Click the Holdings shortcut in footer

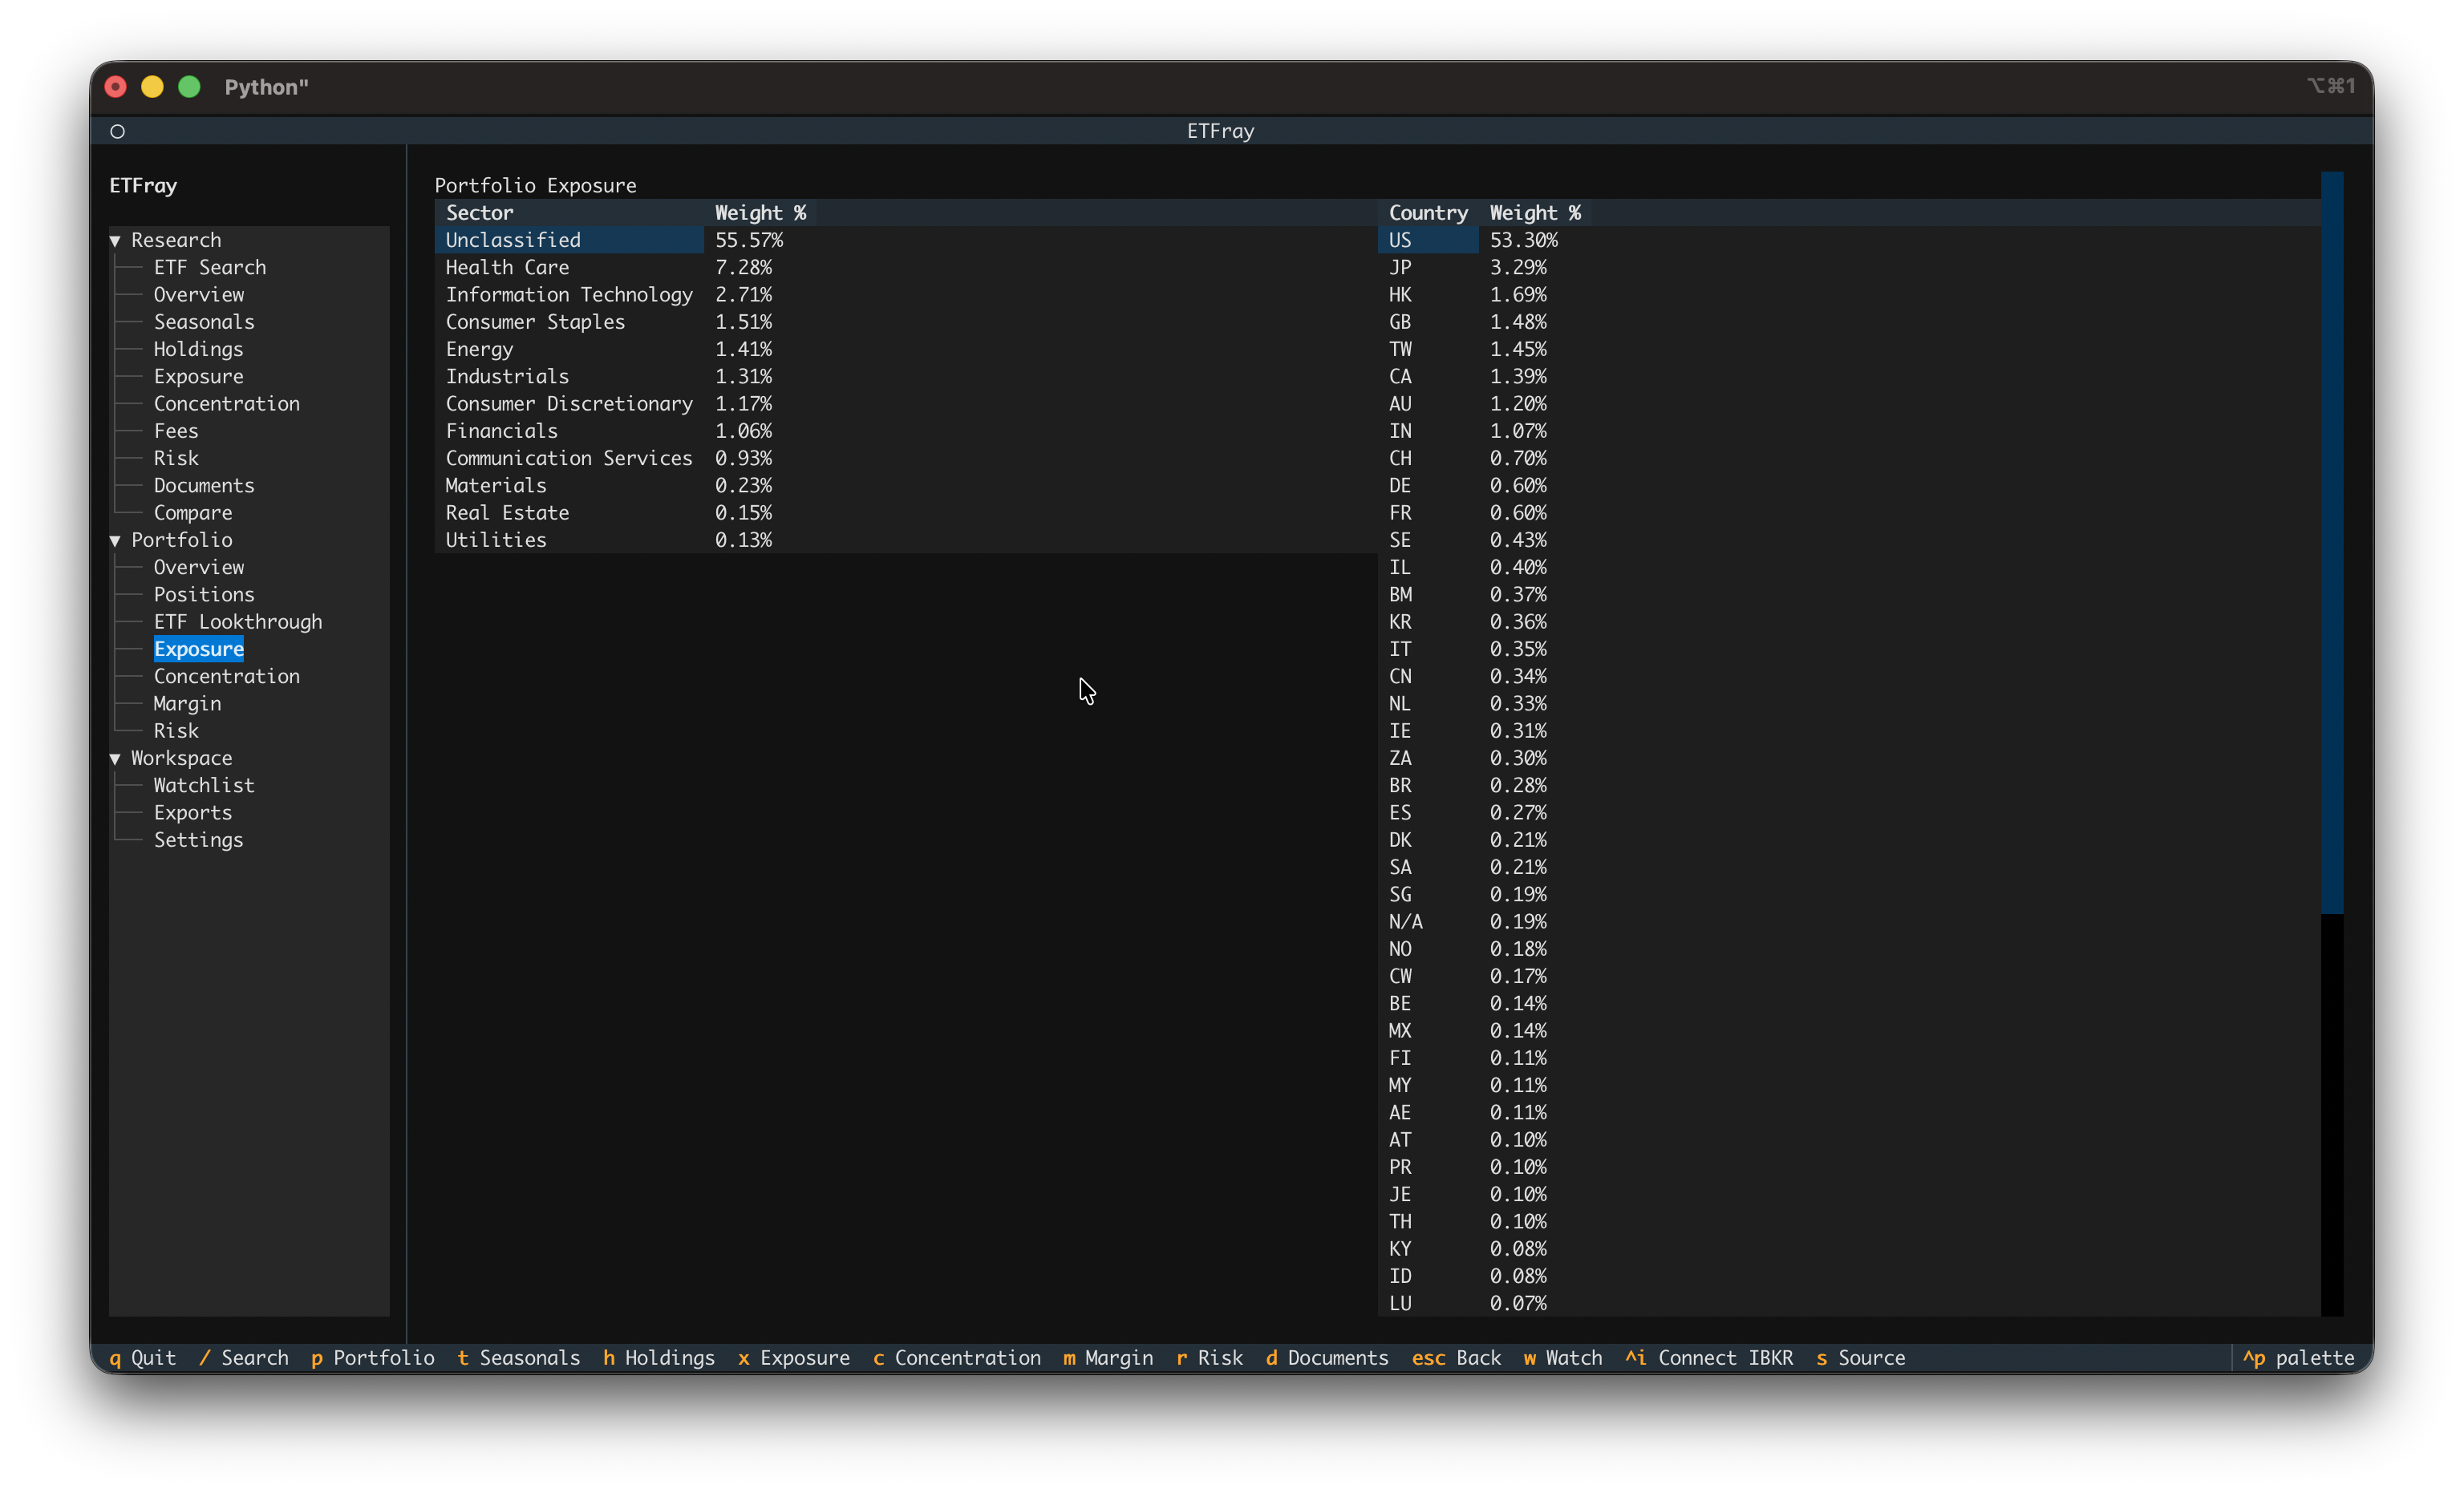[659, 1358]
